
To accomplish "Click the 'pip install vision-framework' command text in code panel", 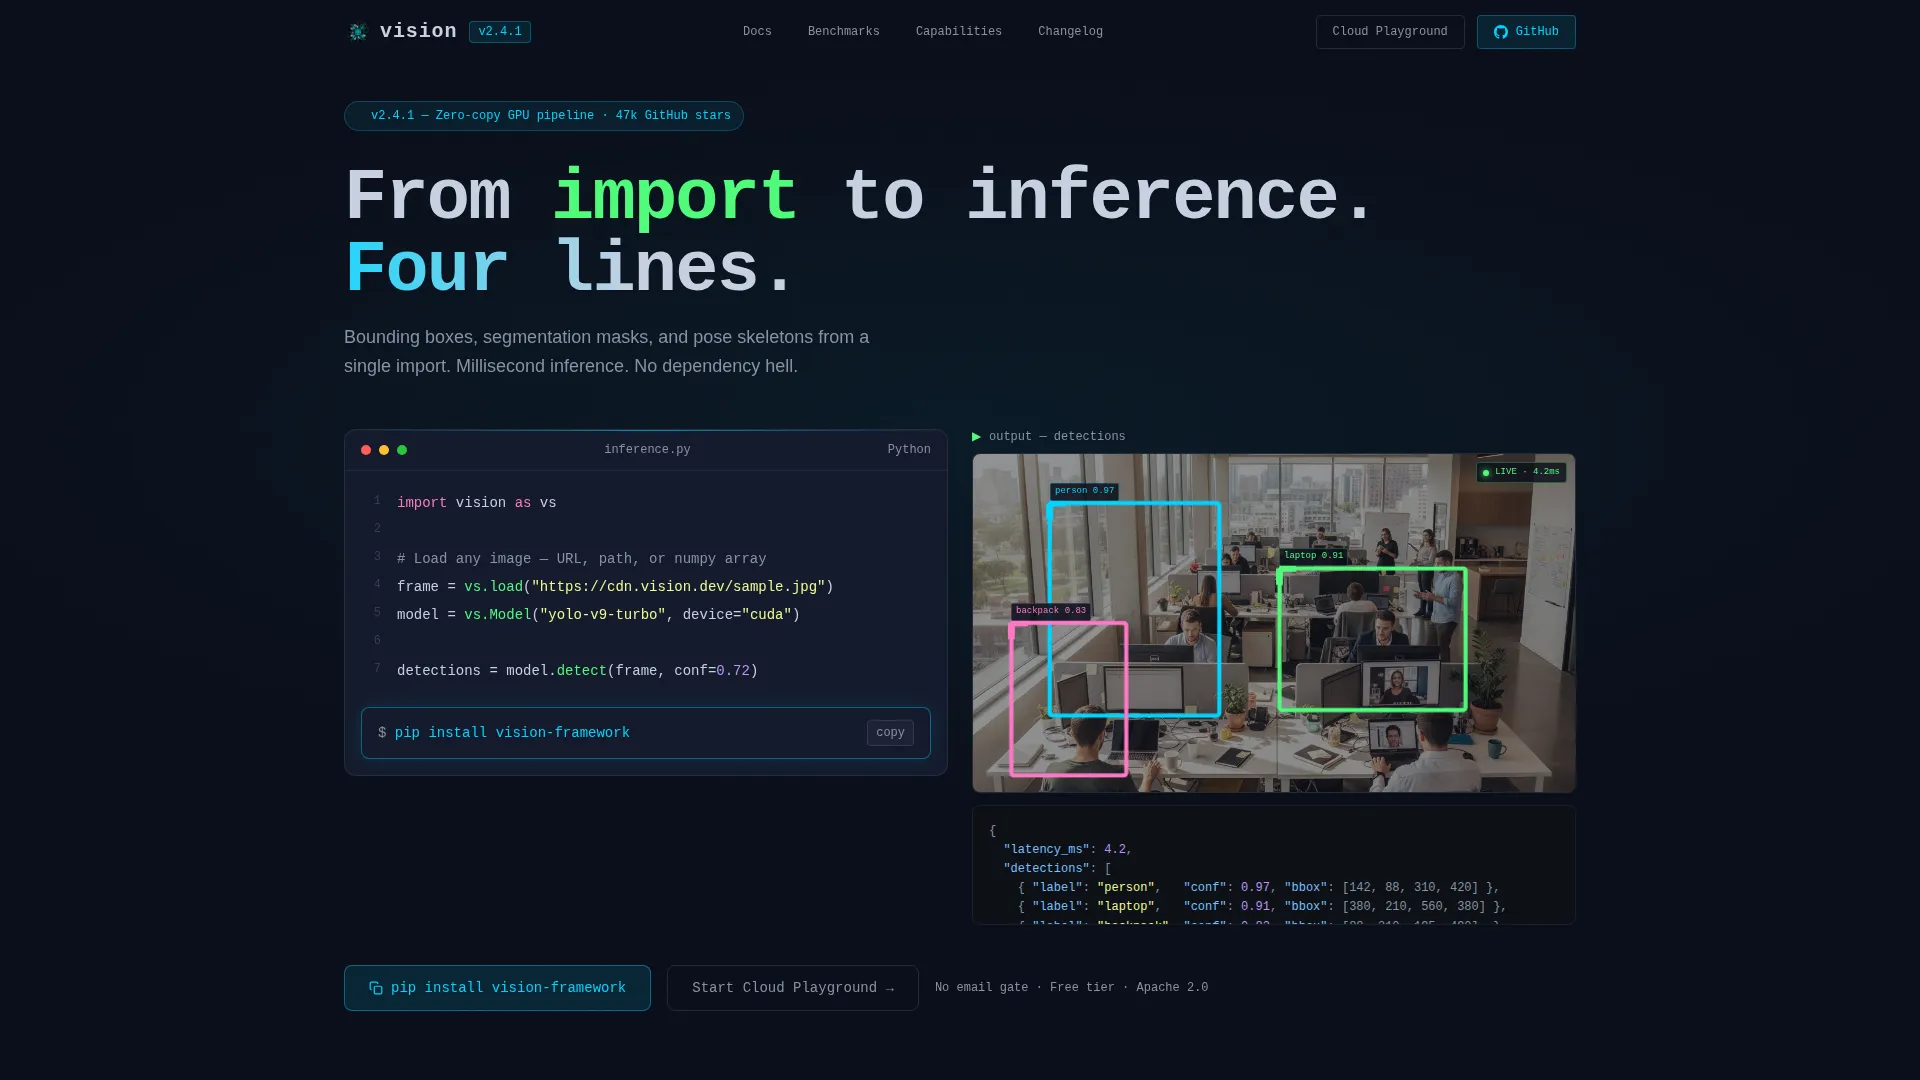I will tap(512, 733).
